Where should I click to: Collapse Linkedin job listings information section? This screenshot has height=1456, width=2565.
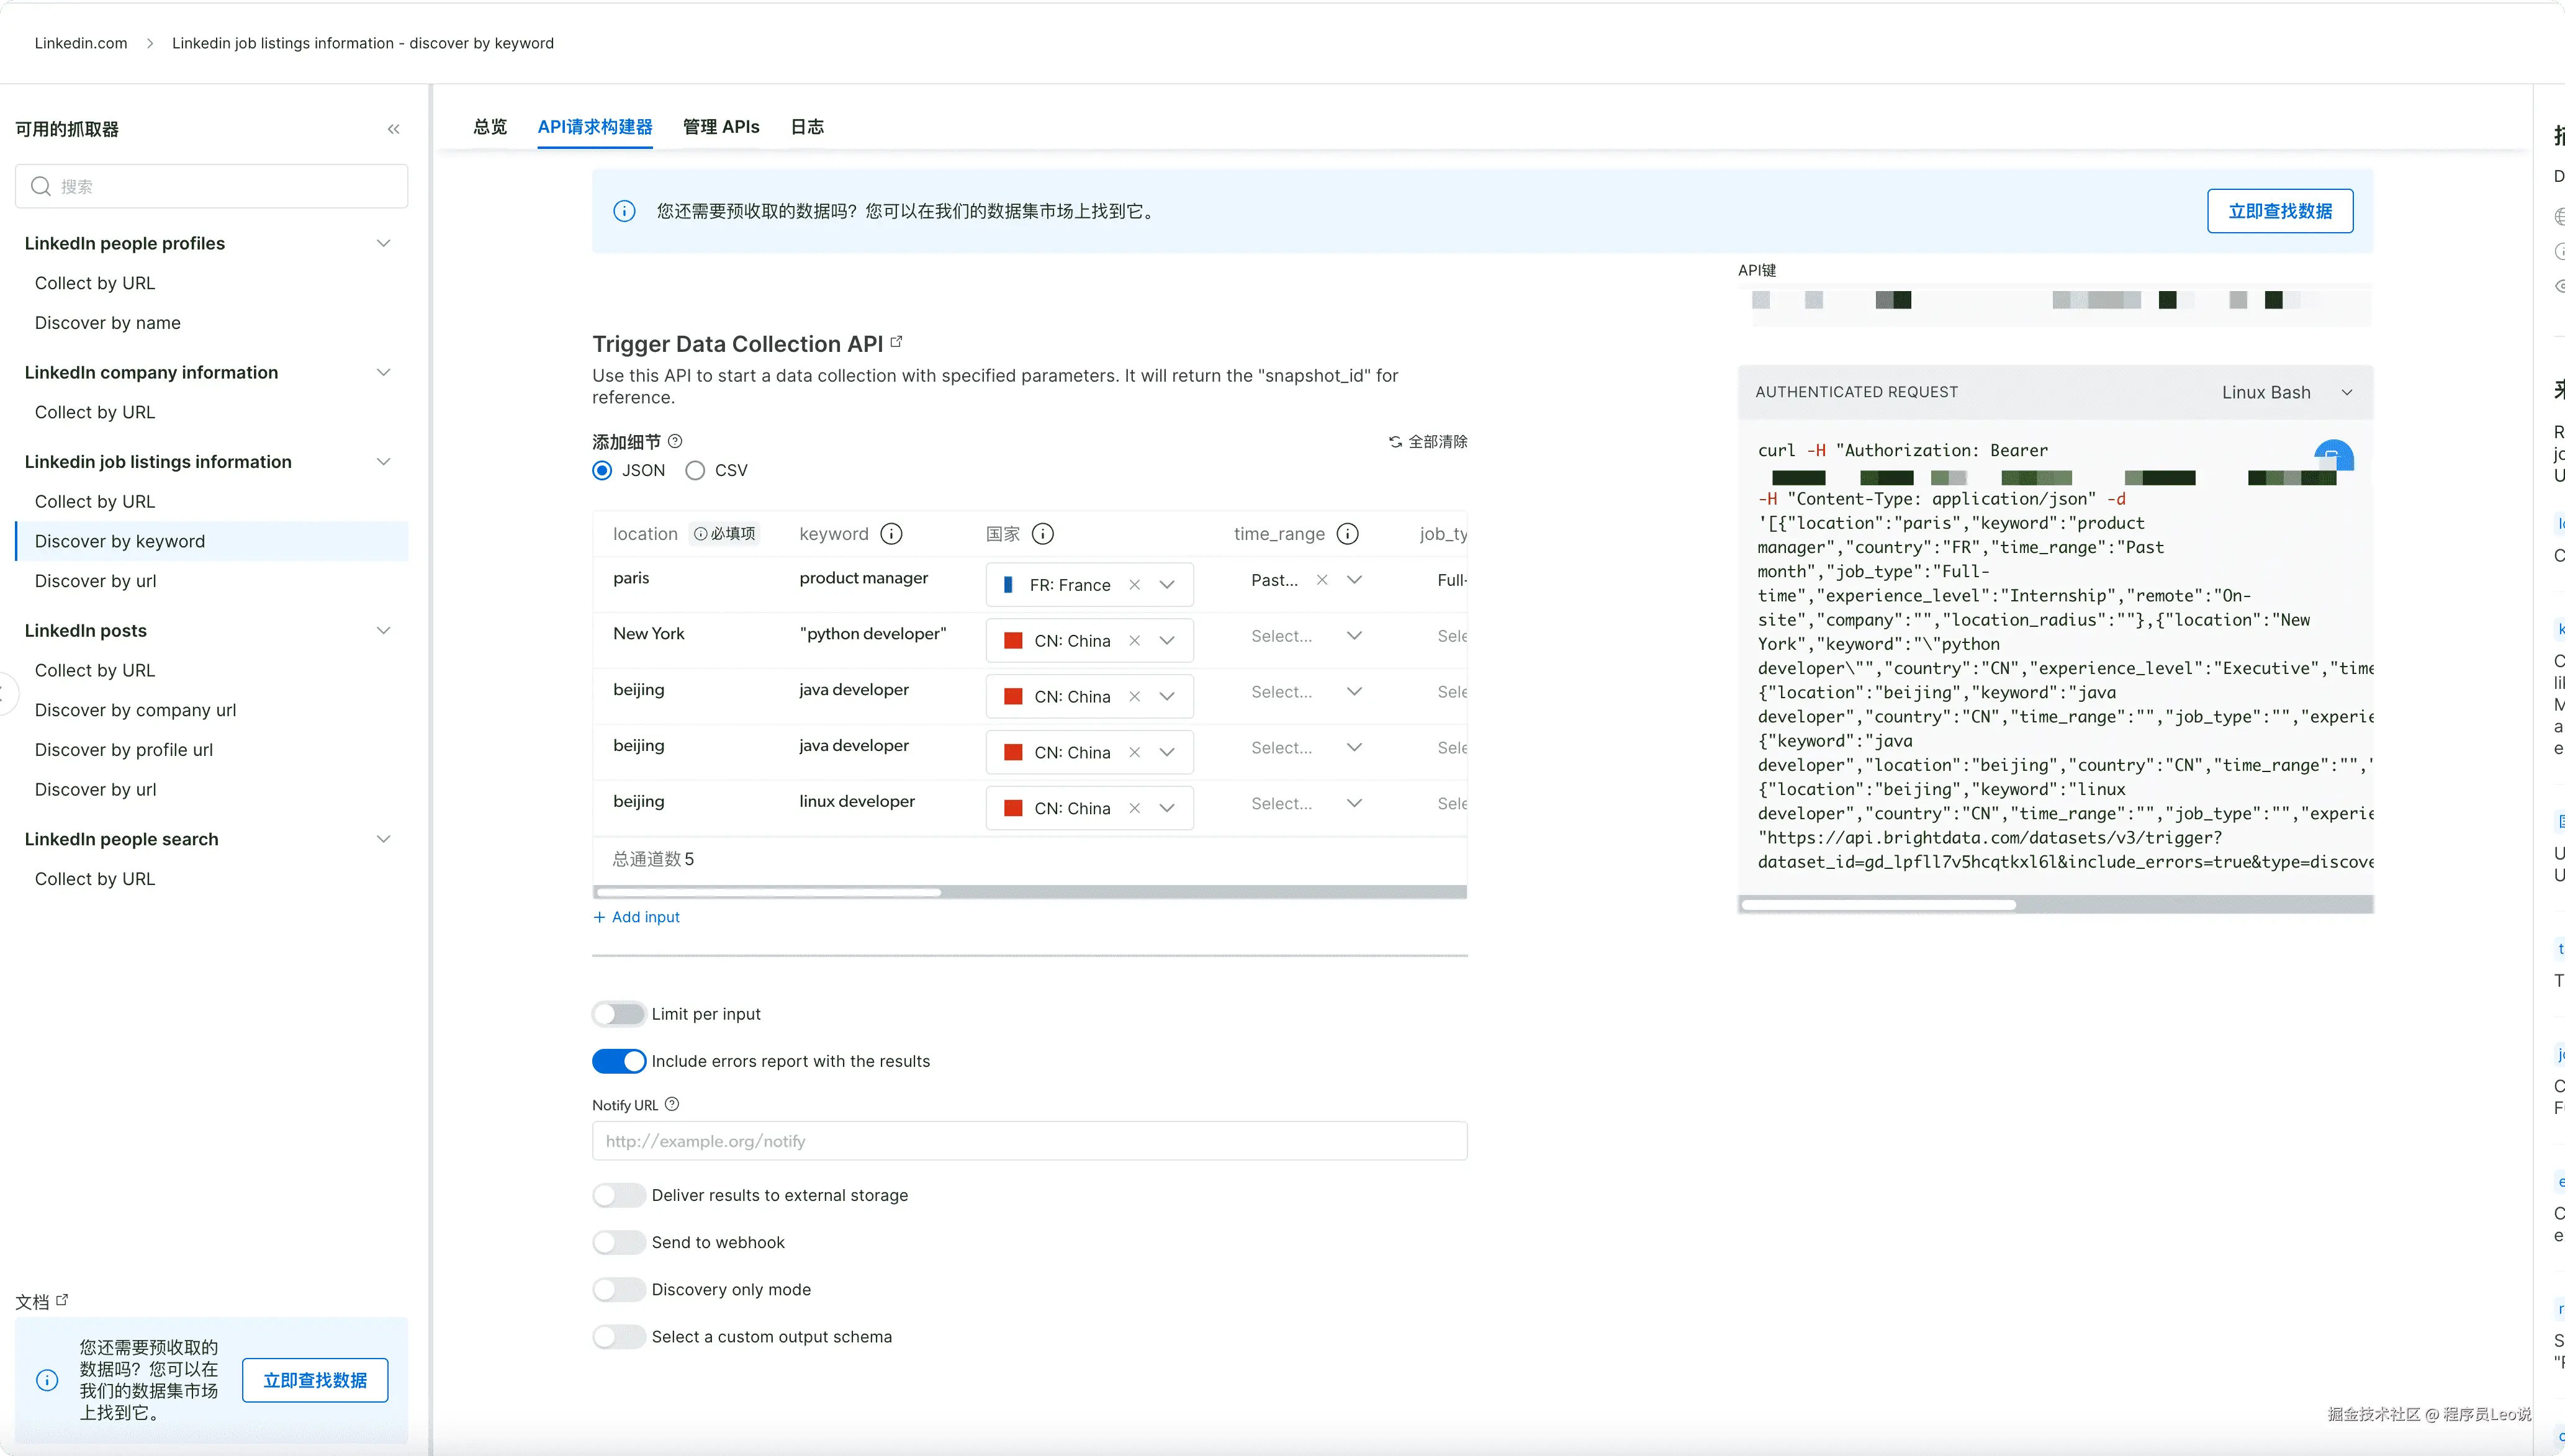click(x=383, y=461)
